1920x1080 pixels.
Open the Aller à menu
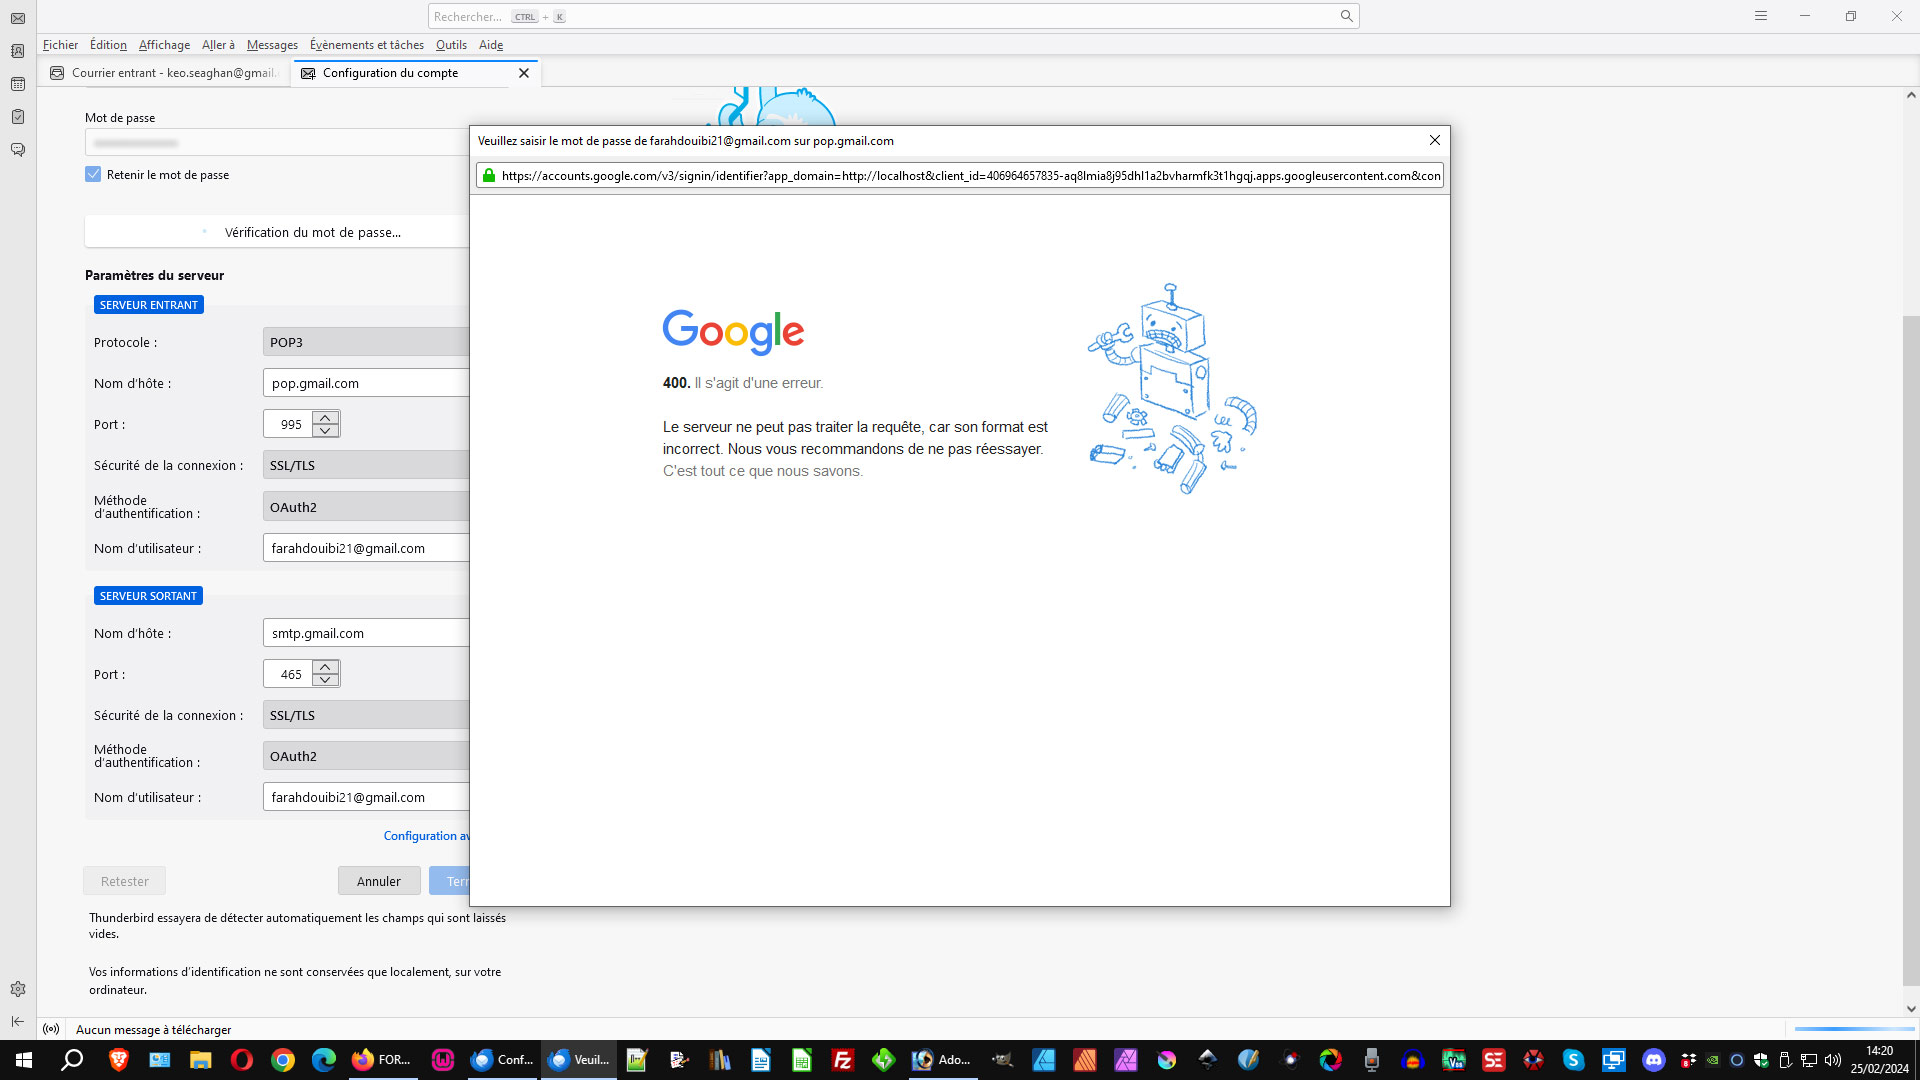218,45
